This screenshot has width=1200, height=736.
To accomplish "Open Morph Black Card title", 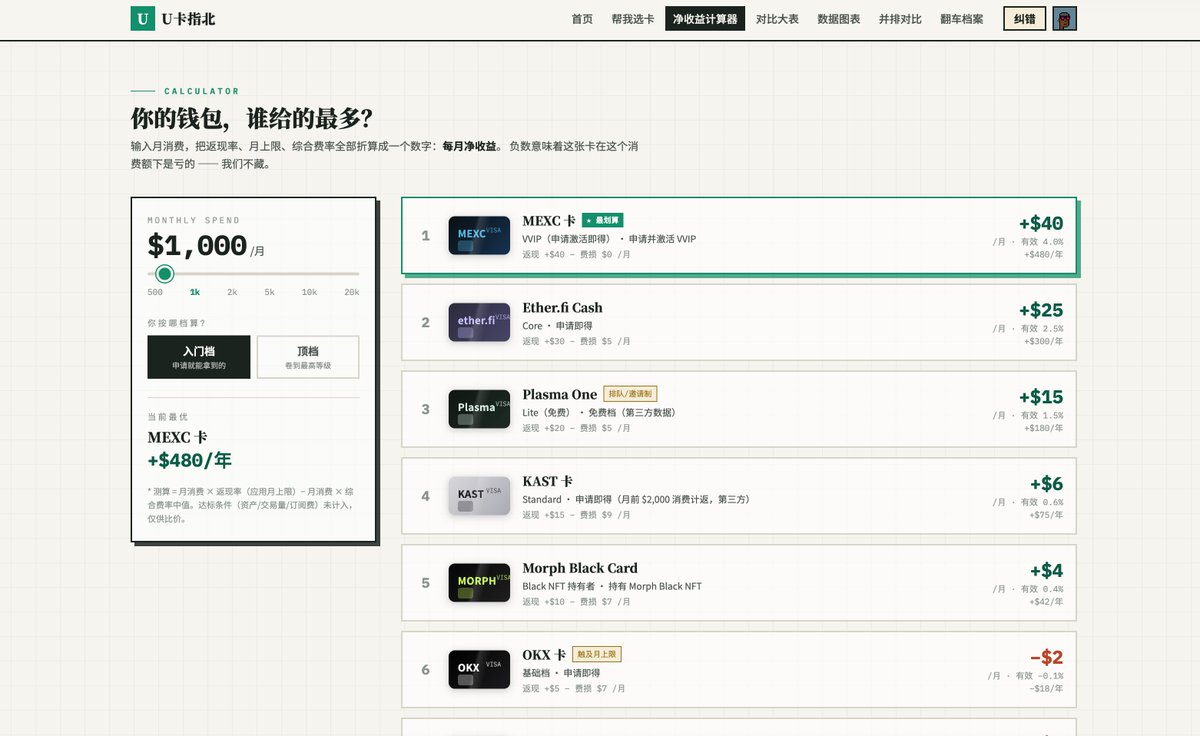I will pos(580,568).
